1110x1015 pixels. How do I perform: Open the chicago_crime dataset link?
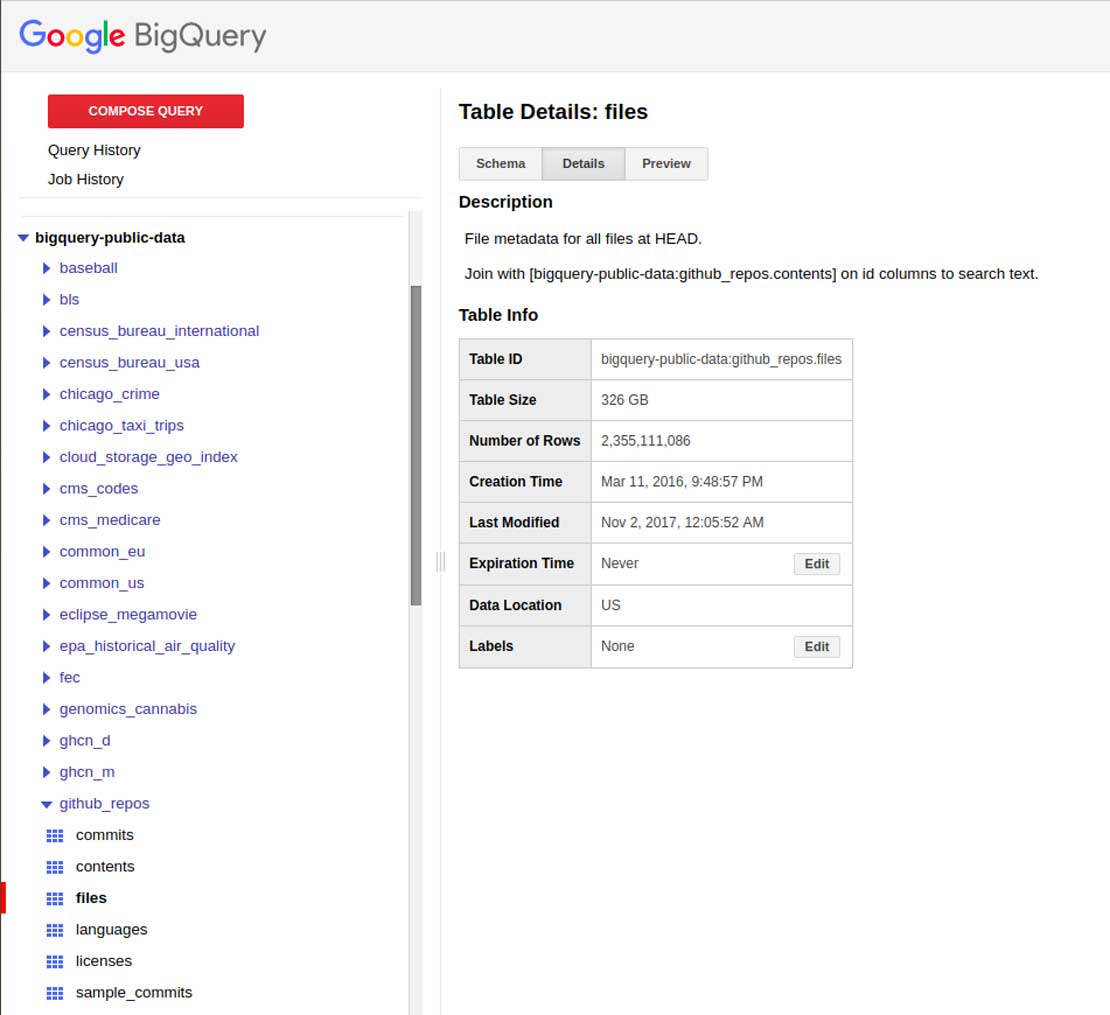tap(110, 394)
